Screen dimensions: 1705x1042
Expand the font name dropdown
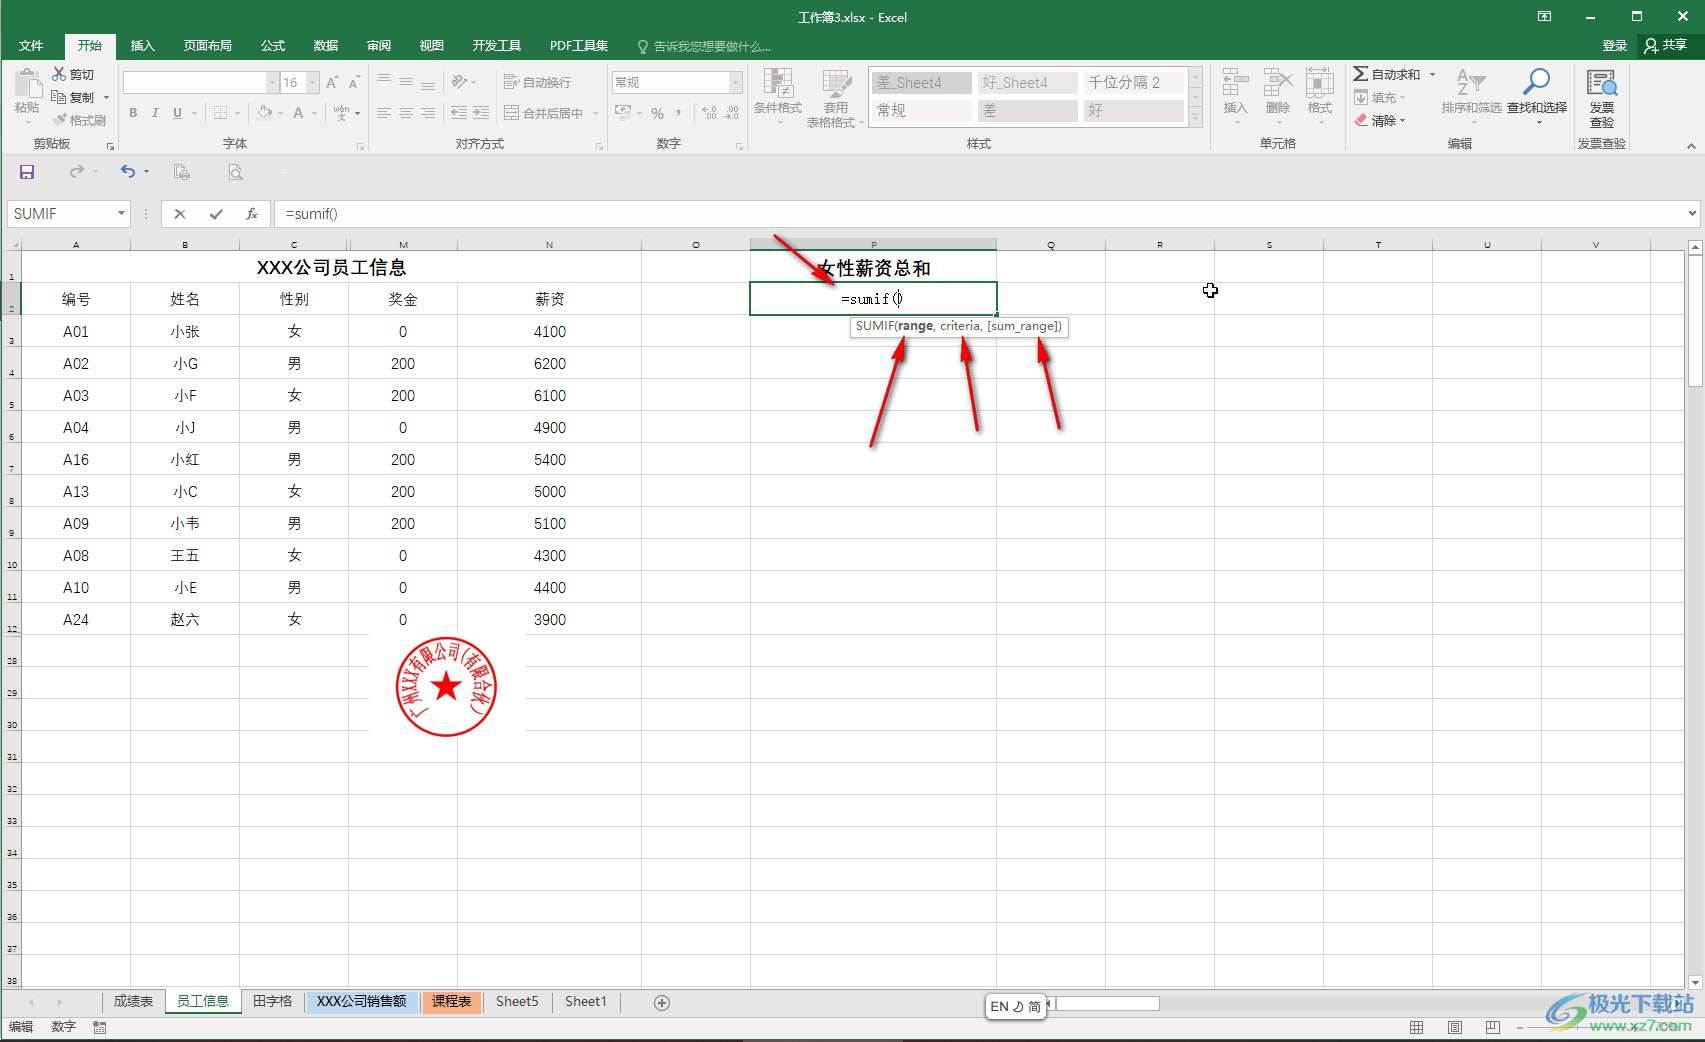(x=272, y=82)
